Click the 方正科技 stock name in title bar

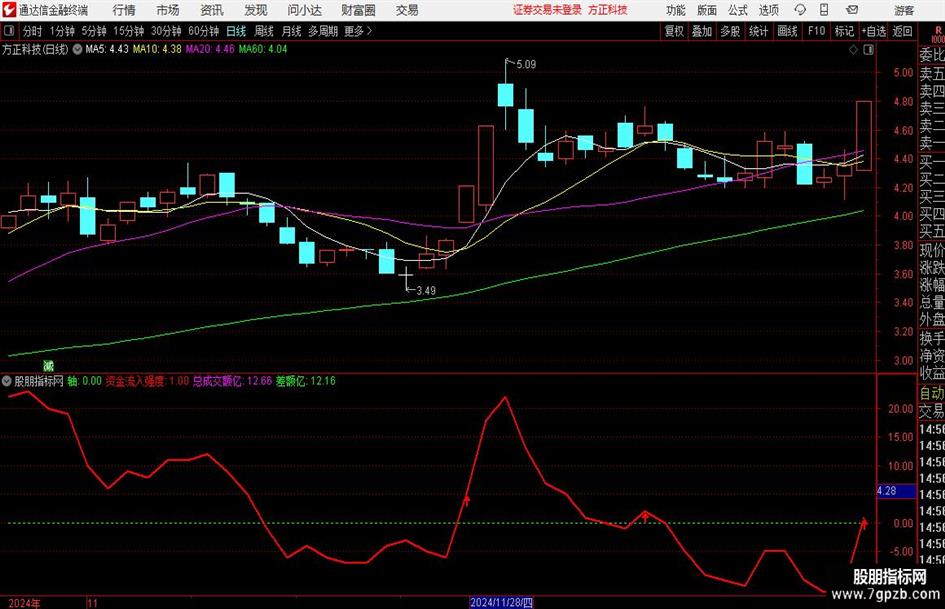point(608,10)
